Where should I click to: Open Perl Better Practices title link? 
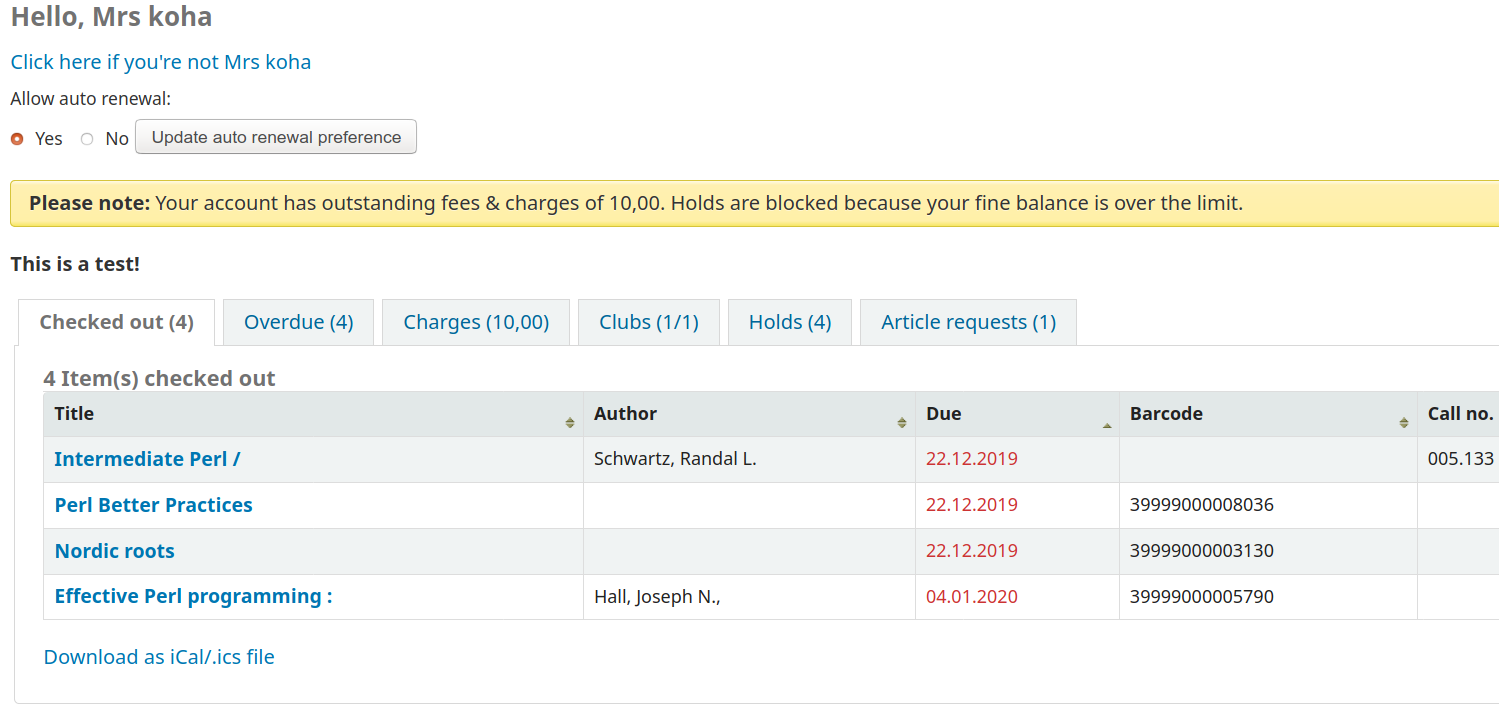(153, 505)
